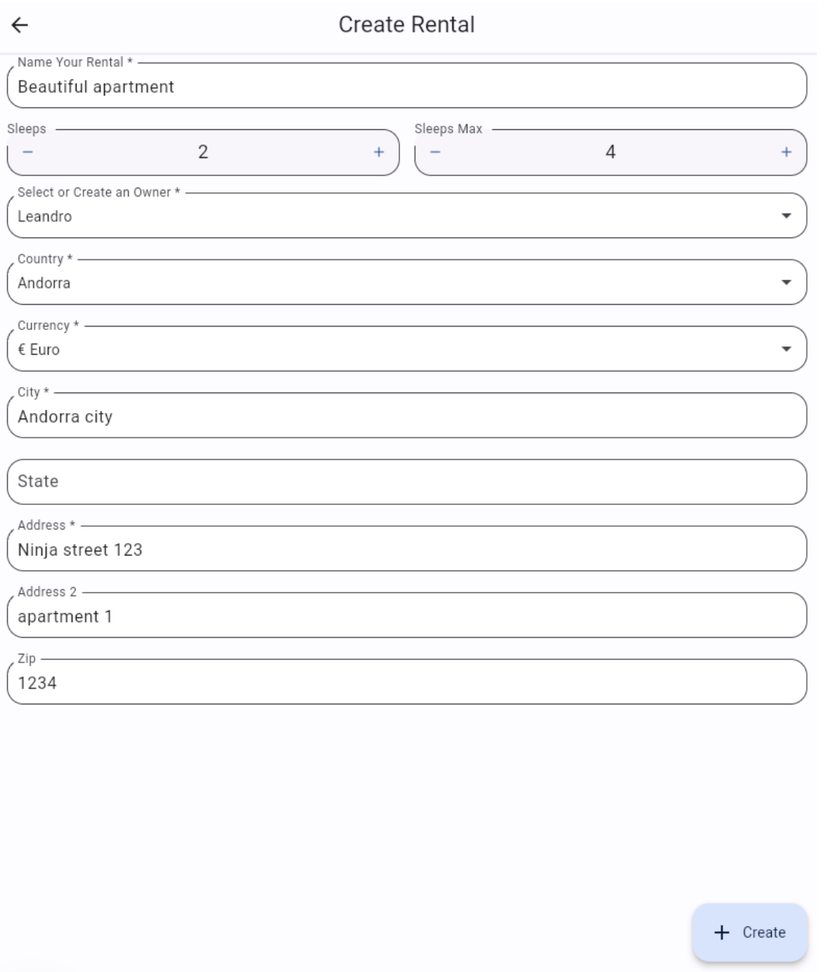Select the Leandro owner value
The width and height of the screenshot is (828, 972).
[x=45, y=216]
